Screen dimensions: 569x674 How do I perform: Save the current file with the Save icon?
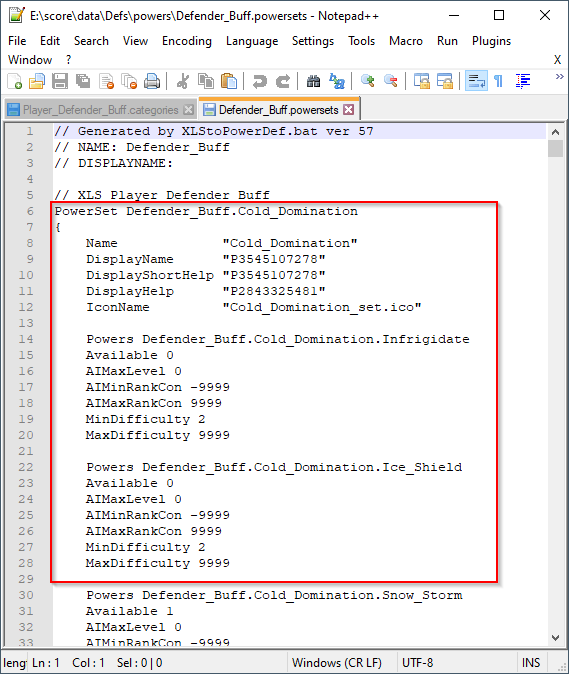click(60, 81)
